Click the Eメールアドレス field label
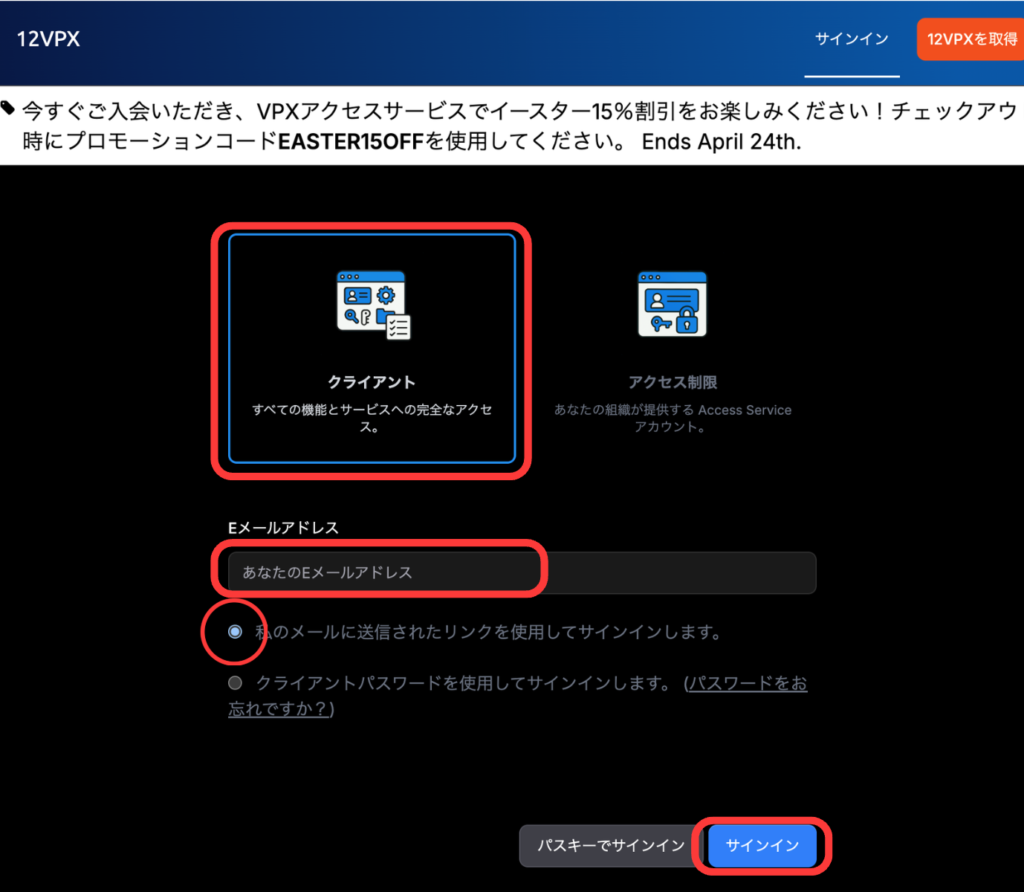 coord(283,527)
